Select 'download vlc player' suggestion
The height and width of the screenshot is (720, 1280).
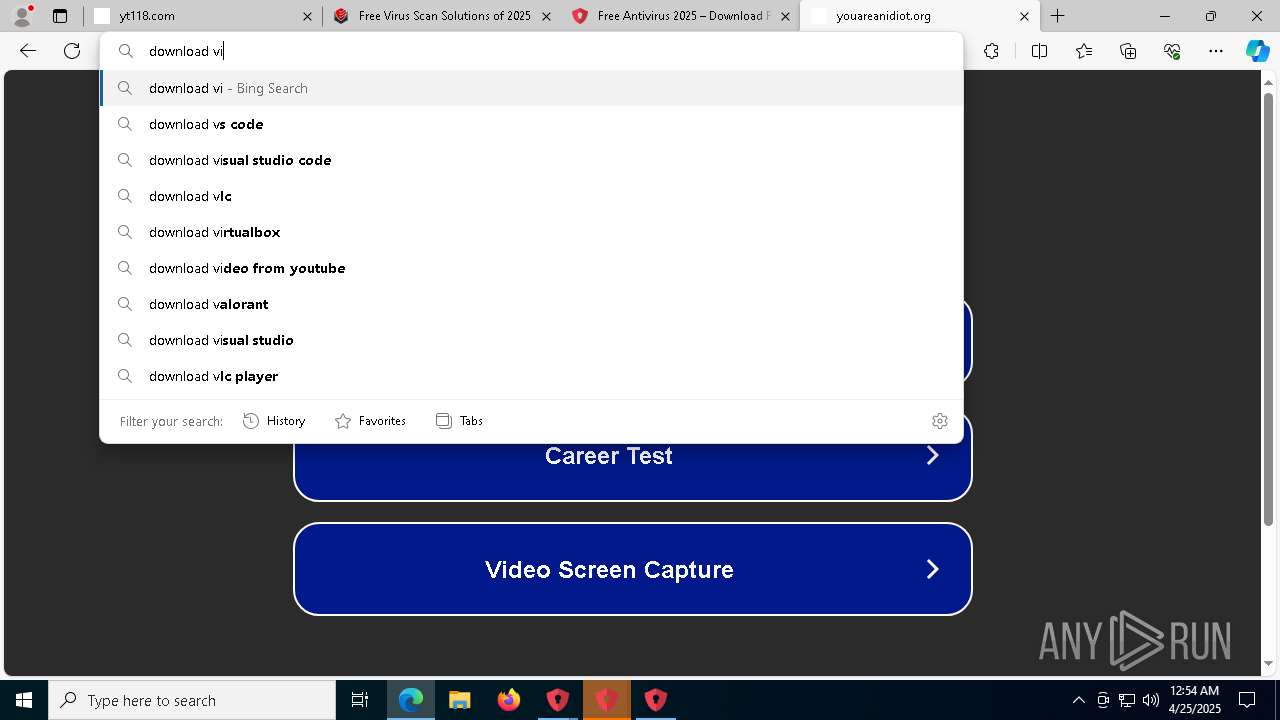531,376
